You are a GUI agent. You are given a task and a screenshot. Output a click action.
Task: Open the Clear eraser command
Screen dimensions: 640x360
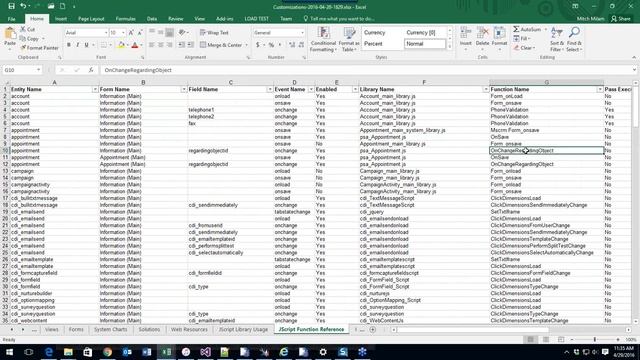523,48
